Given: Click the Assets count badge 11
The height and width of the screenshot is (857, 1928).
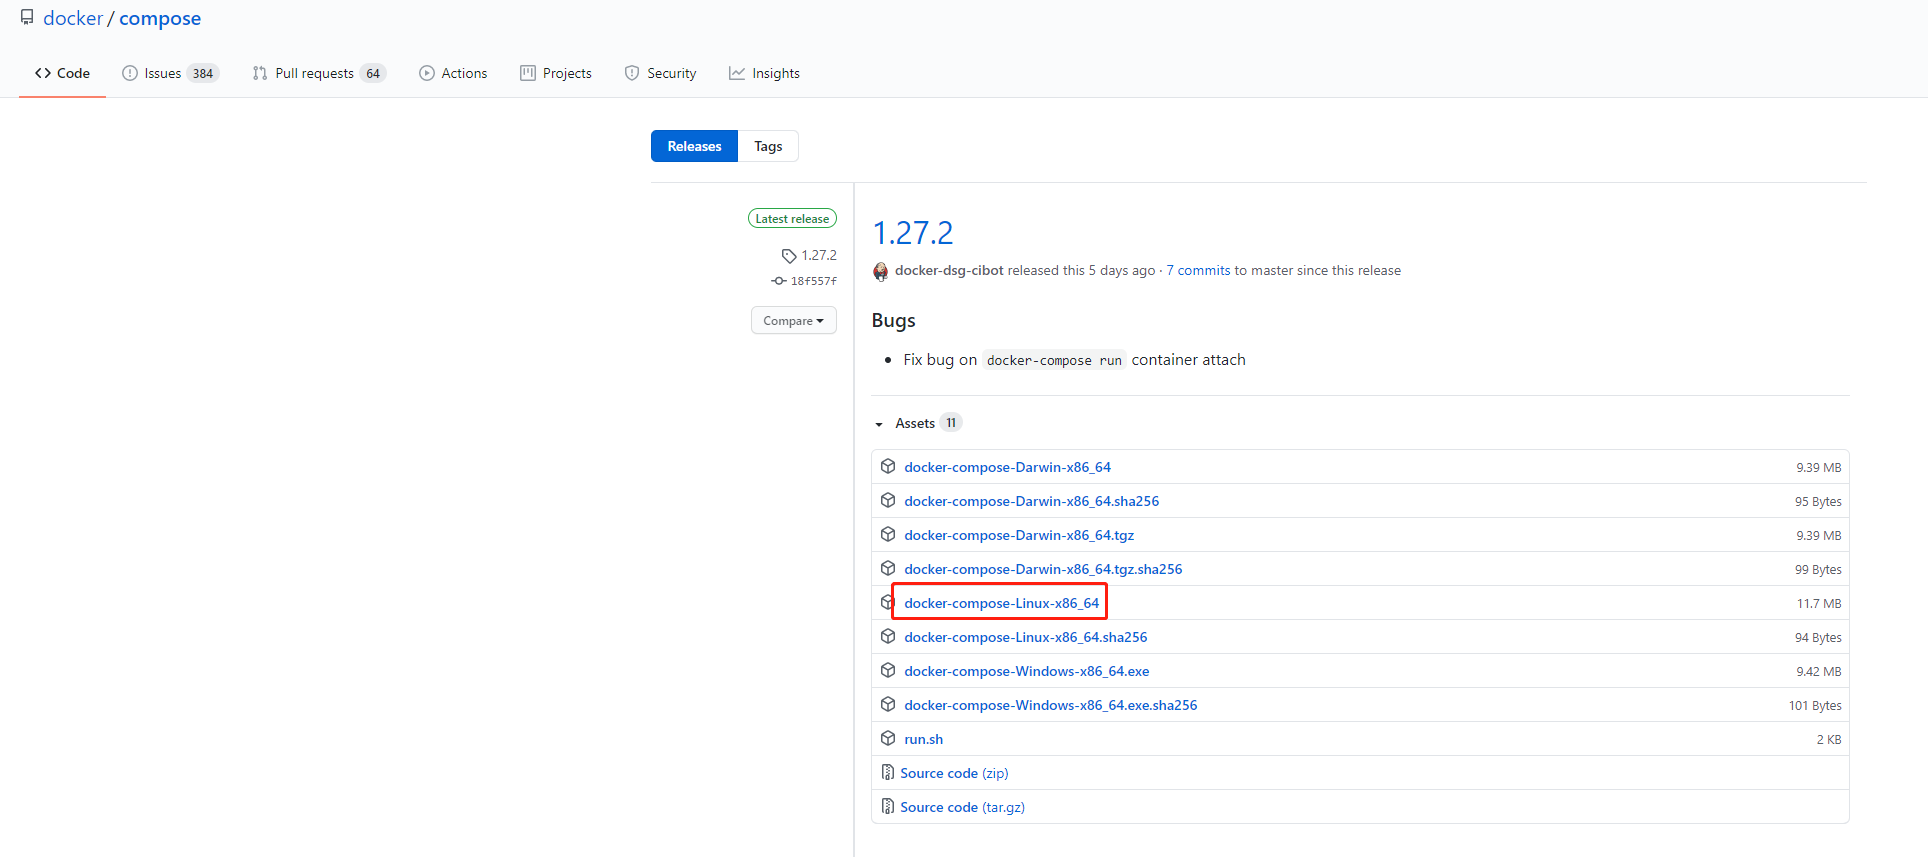Looking at the screenshot, I should [x=951, y=423].
